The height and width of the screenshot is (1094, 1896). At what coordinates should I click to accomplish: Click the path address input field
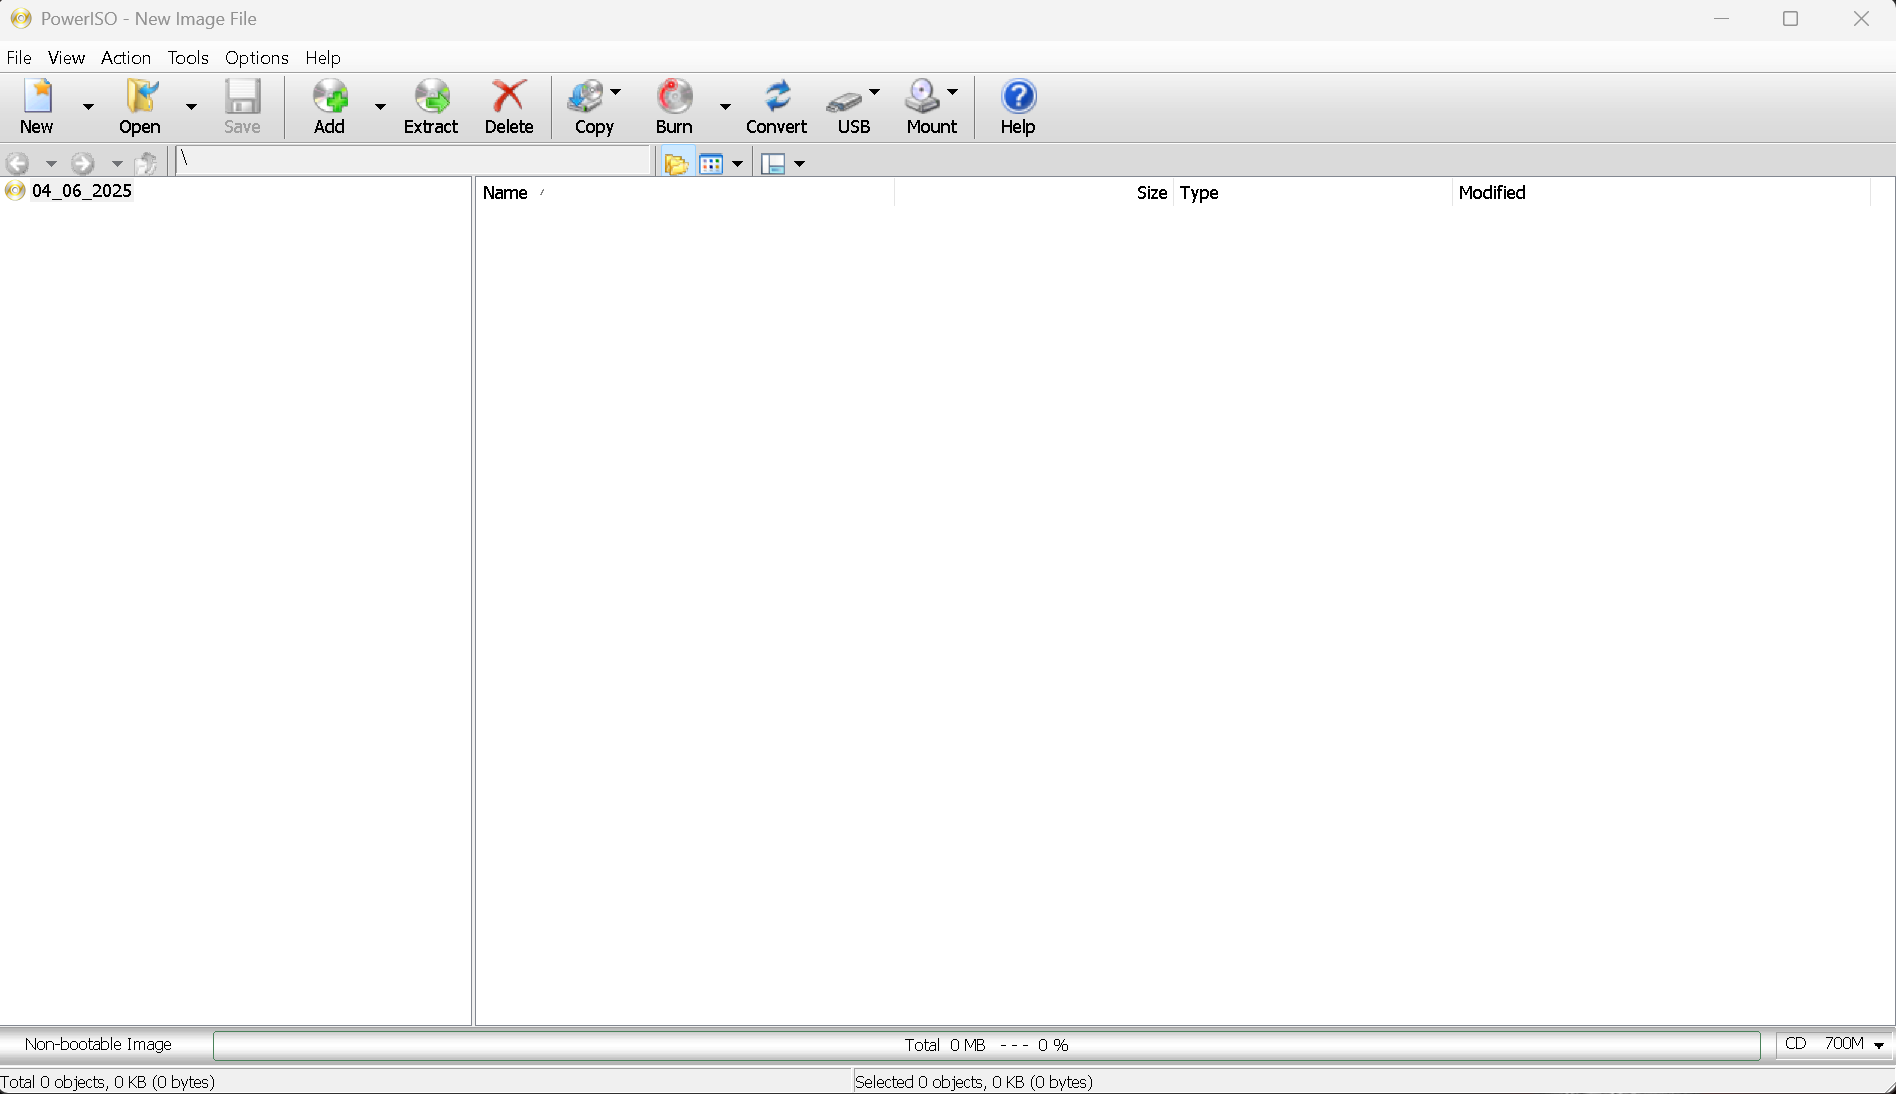coord(414,160)
